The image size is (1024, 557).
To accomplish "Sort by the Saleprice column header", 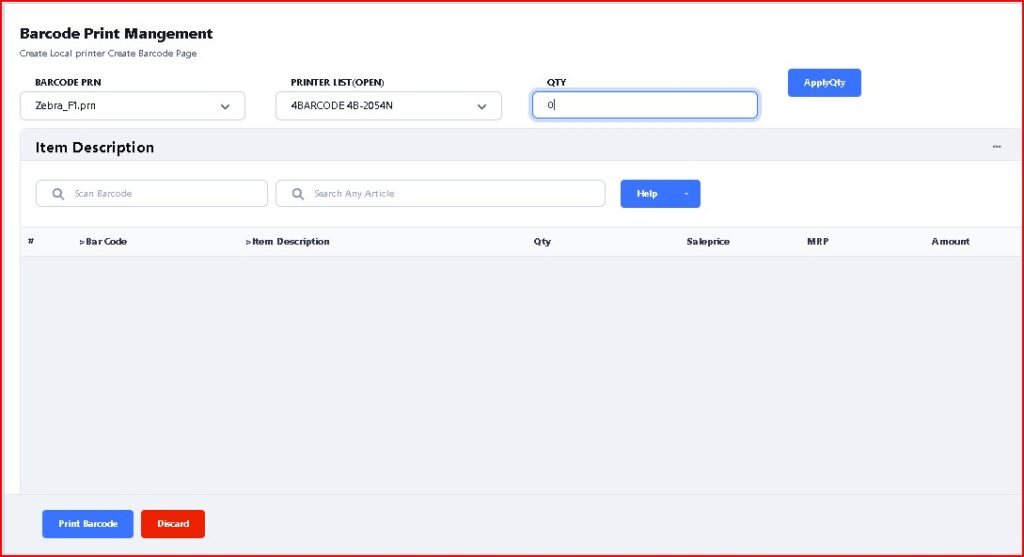I will [708, 242].
